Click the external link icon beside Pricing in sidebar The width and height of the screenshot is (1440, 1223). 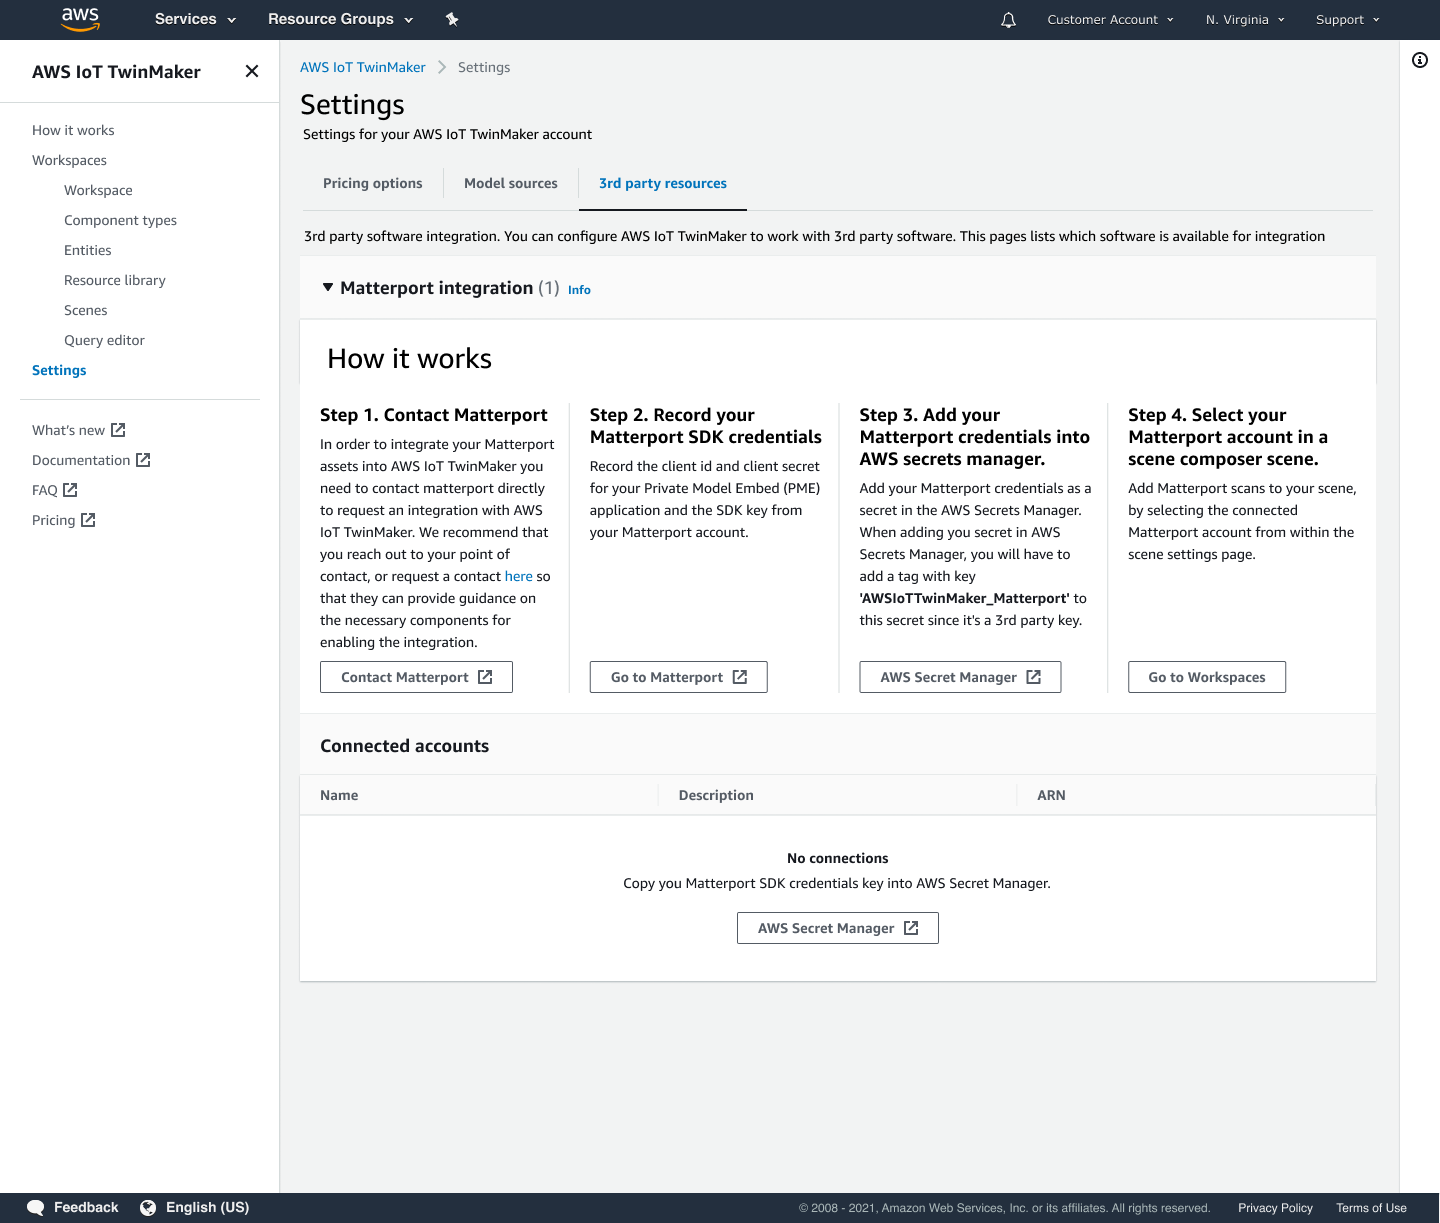tap(87, 520)
